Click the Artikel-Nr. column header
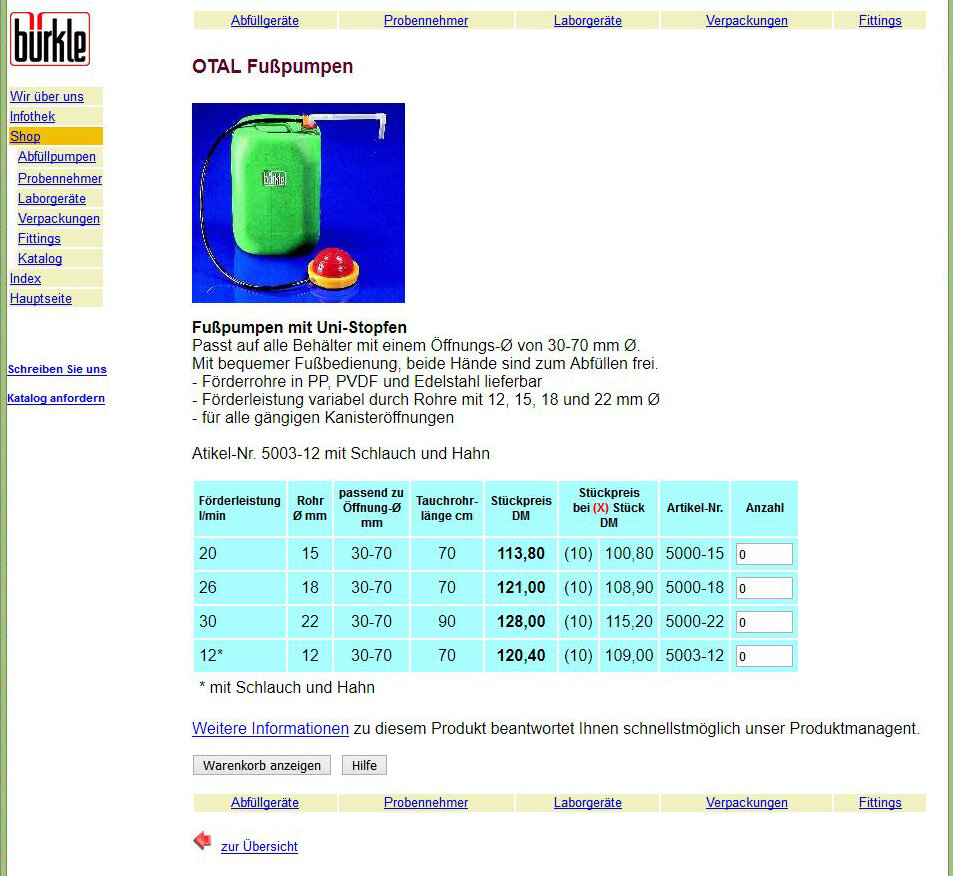 pyautogui.click(x=695, y=508)
